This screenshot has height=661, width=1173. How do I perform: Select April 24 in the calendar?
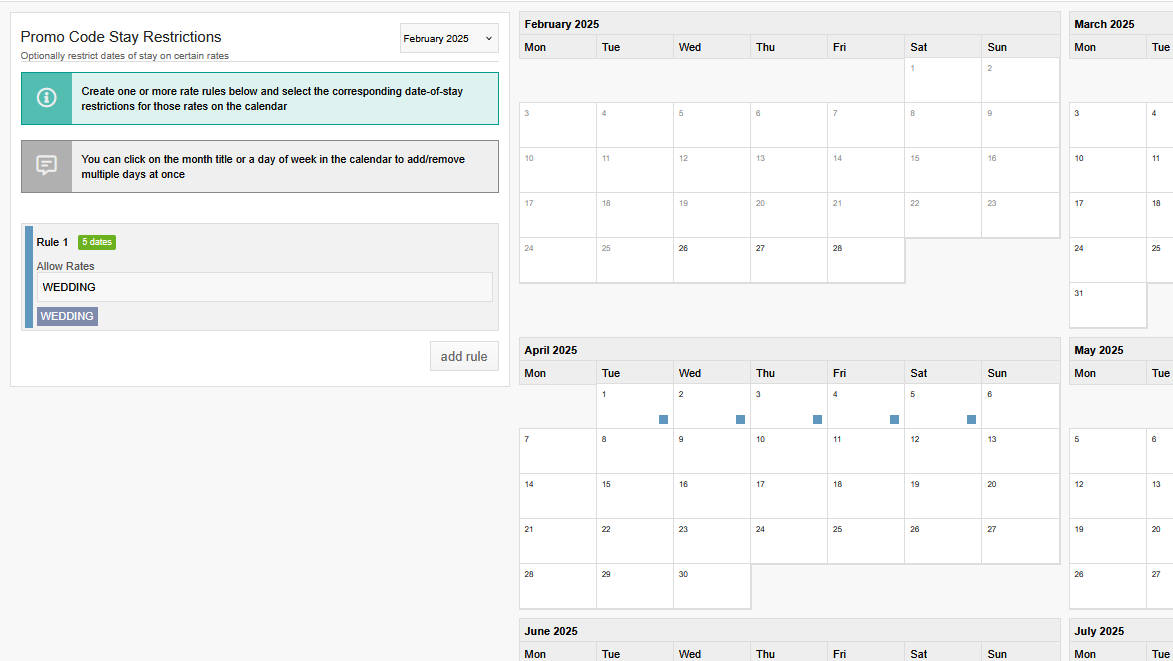click(788, 541)
